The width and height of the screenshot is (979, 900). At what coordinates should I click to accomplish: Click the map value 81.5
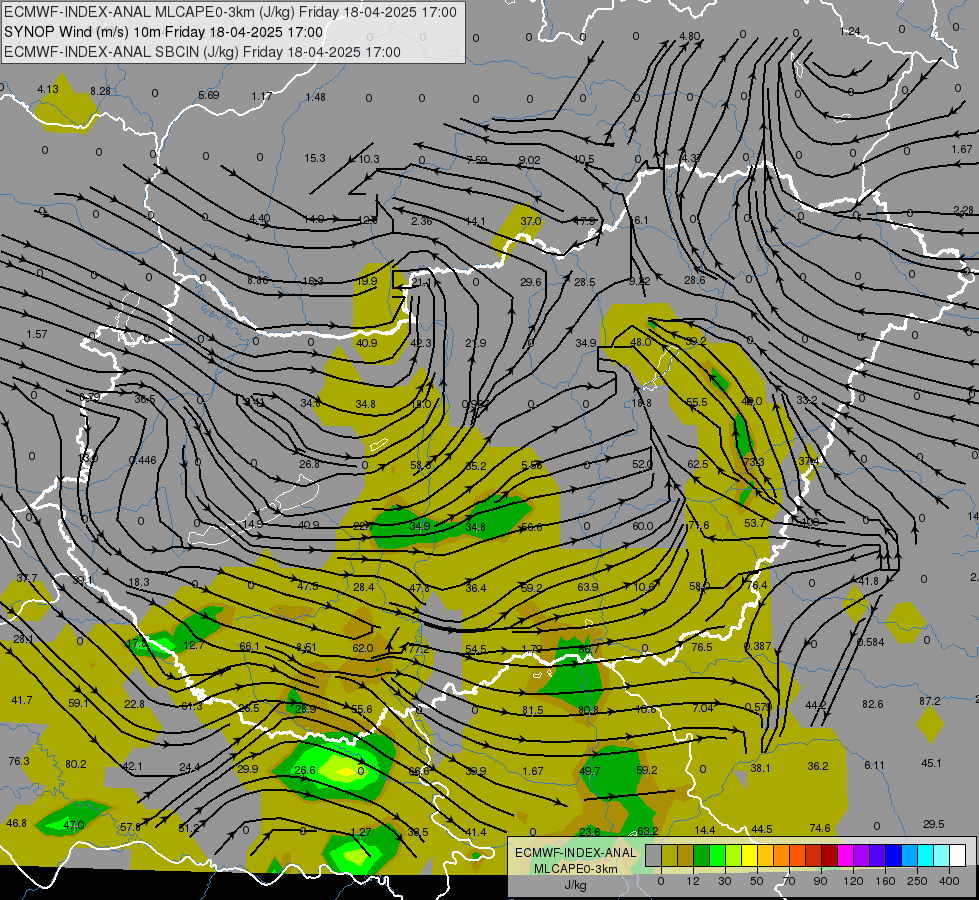pos(533,710)
